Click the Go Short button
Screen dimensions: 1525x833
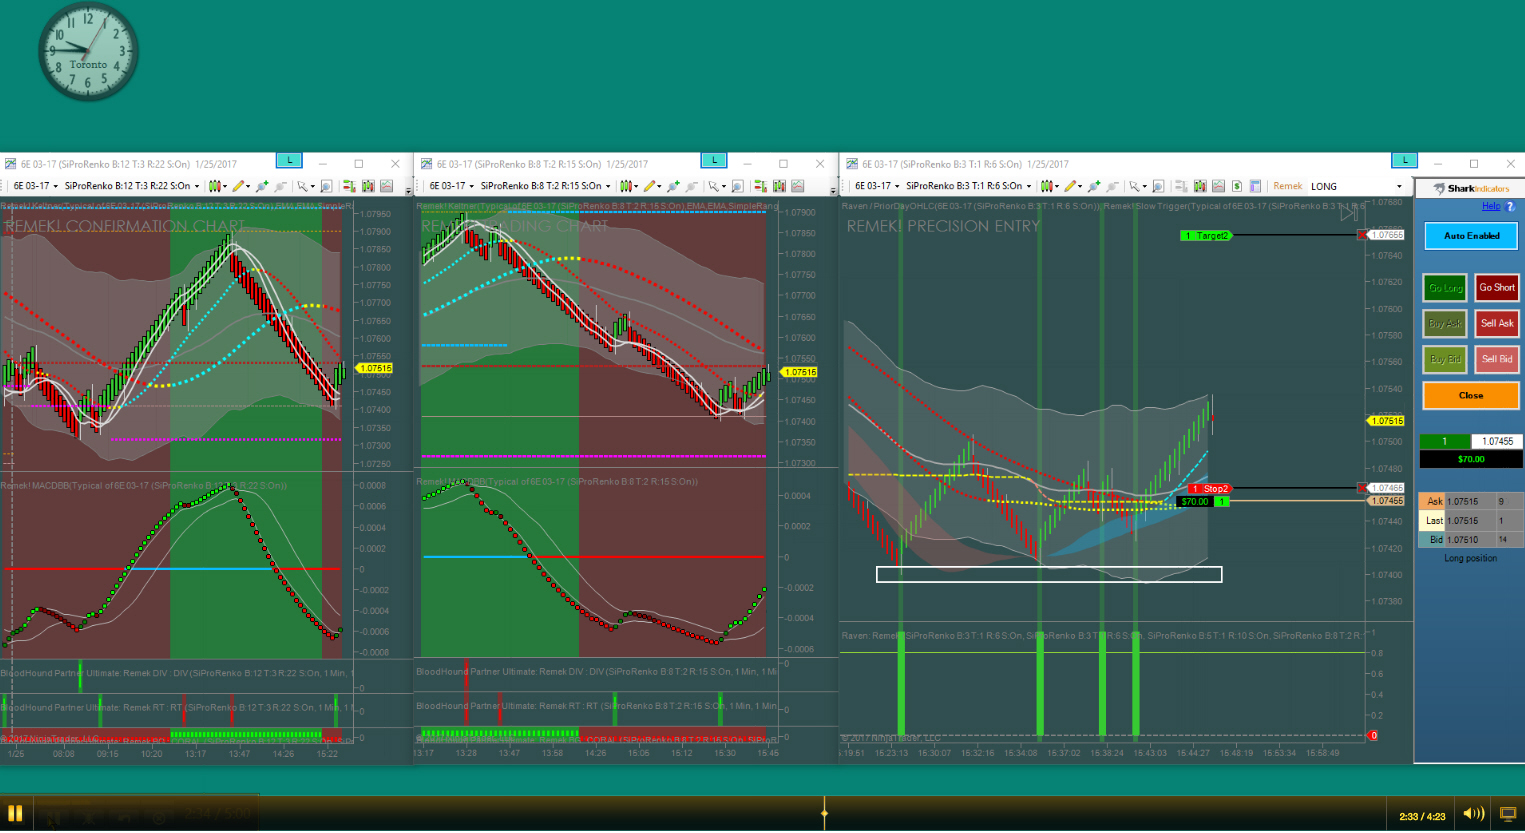(1497, 288)
